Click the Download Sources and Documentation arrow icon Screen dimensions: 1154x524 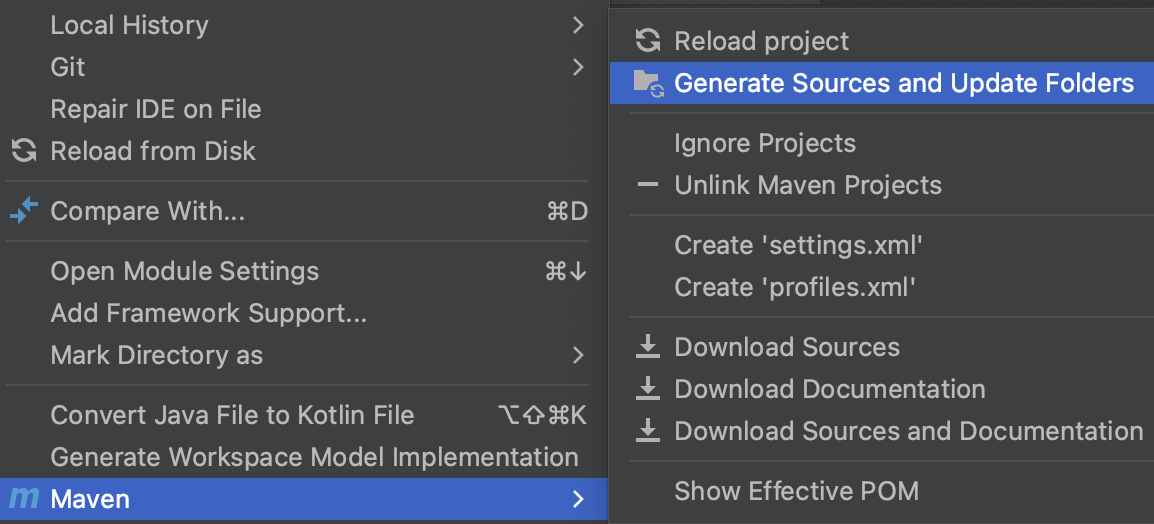coord(648,431)
